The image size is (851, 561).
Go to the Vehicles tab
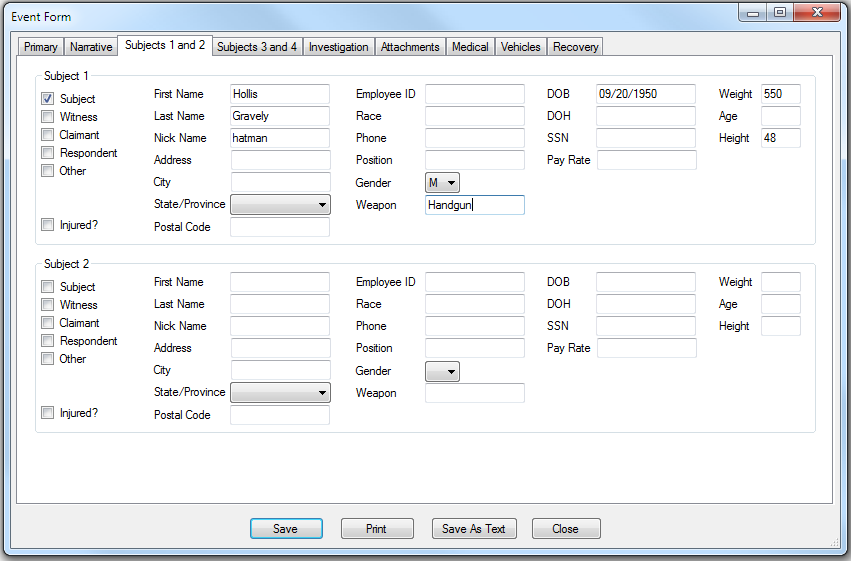[x=520, y=47]
